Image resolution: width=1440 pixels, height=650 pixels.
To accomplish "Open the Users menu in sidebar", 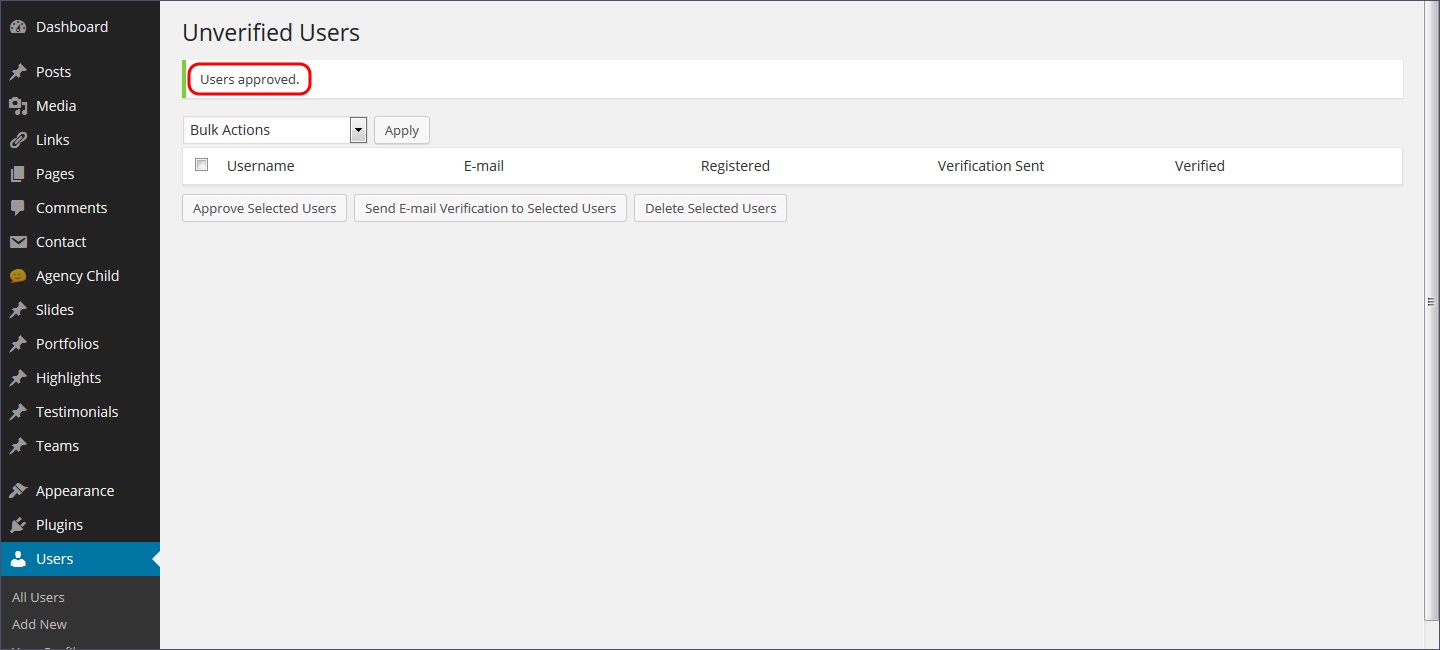I will tap(55, 559).
